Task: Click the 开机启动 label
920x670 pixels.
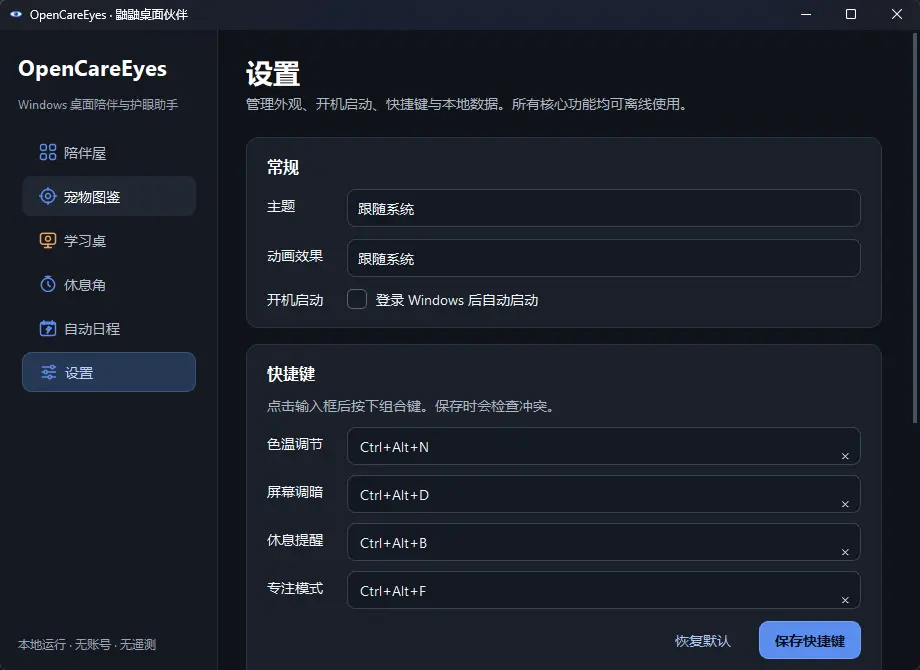Action: click(295, 300)
